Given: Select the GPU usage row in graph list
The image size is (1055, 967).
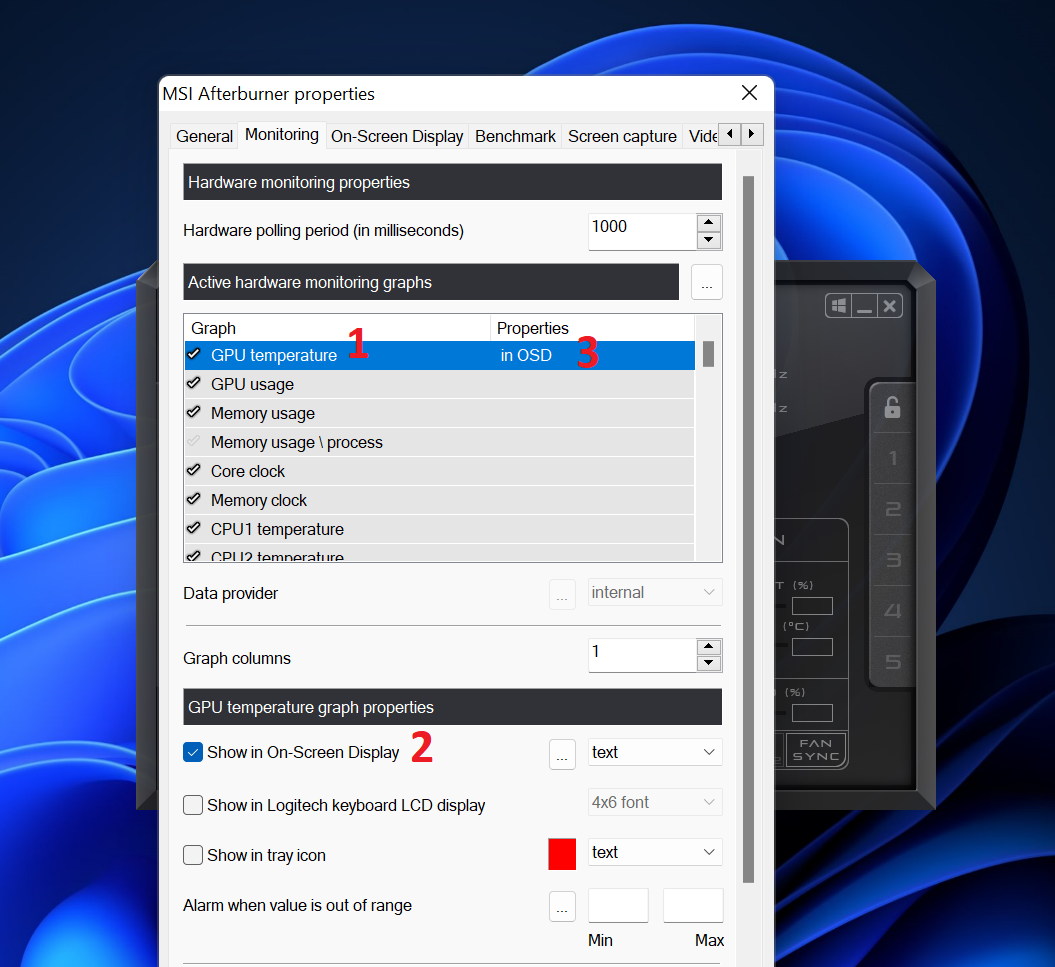Looking at the screenshot, I should coord(439,384).
